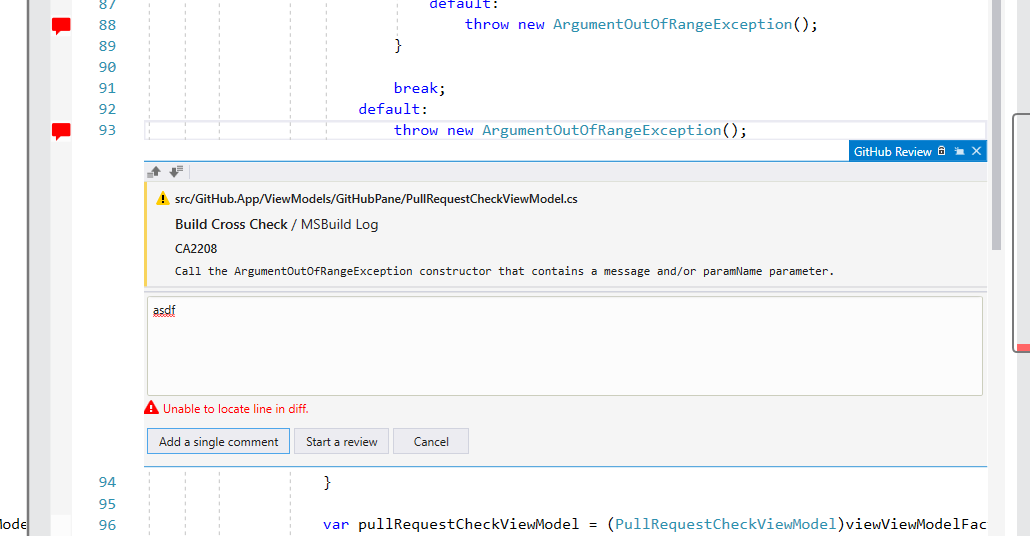Click the Unable to locate line in diff message
Image resolution: width=1030 pixels, height=536 pixels.
tap(235, 409)
